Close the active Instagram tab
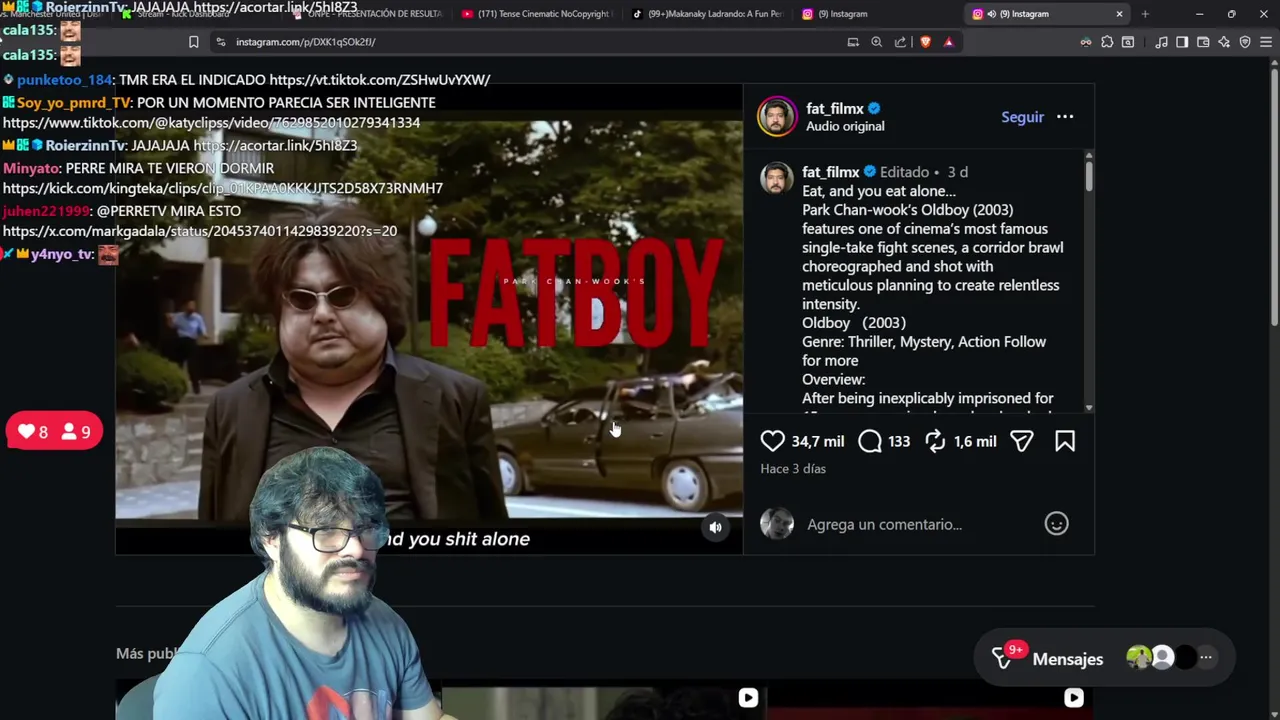Image resolution: width=1280 pixels, height=720 pixels. [x=1119, y=14]
